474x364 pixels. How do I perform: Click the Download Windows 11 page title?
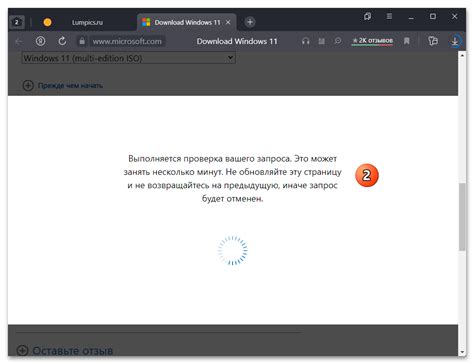237,41
